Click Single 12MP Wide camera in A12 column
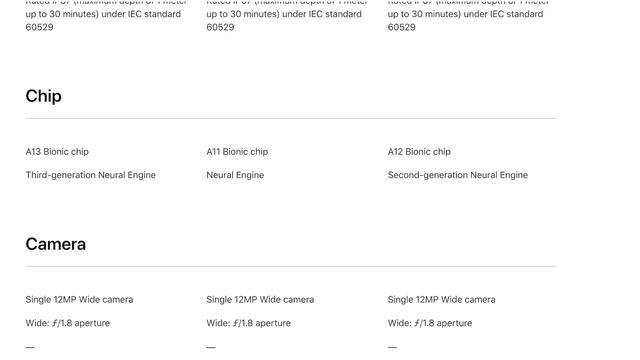 pyautogui.click(x=441, y=300)
